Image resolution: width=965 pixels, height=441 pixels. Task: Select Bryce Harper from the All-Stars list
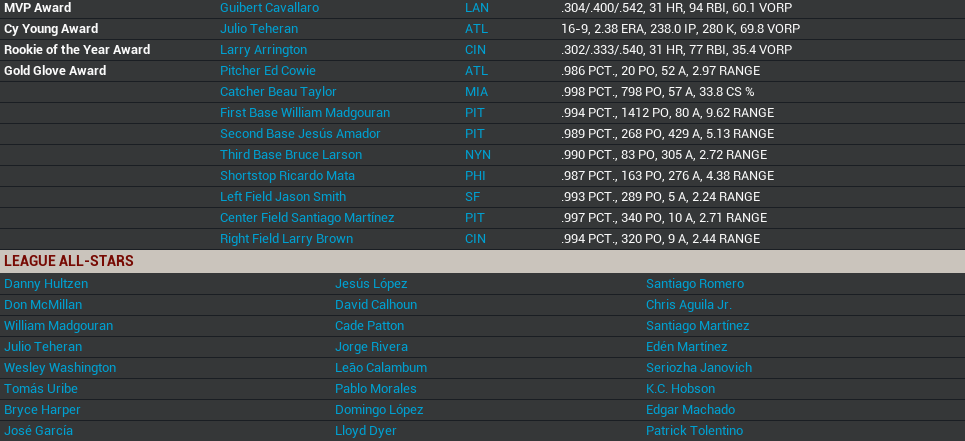[x=42, y=410]
